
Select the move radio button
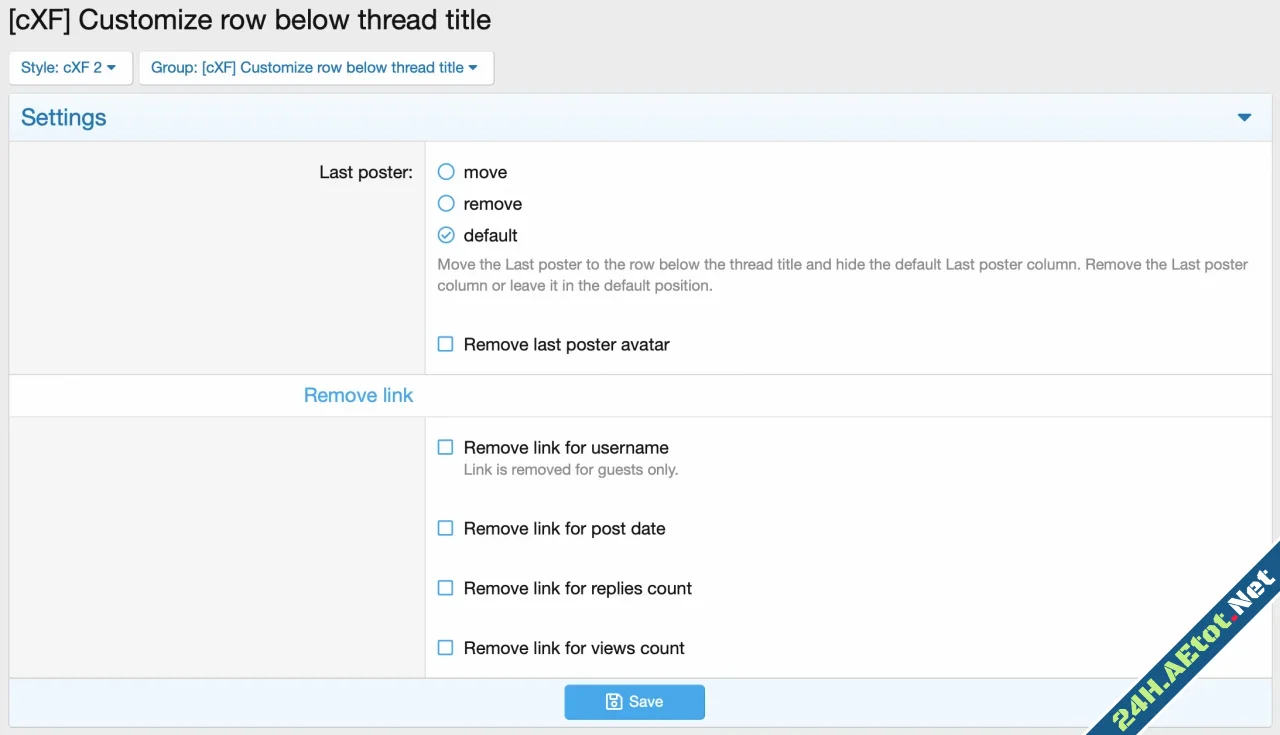[445, 171]
